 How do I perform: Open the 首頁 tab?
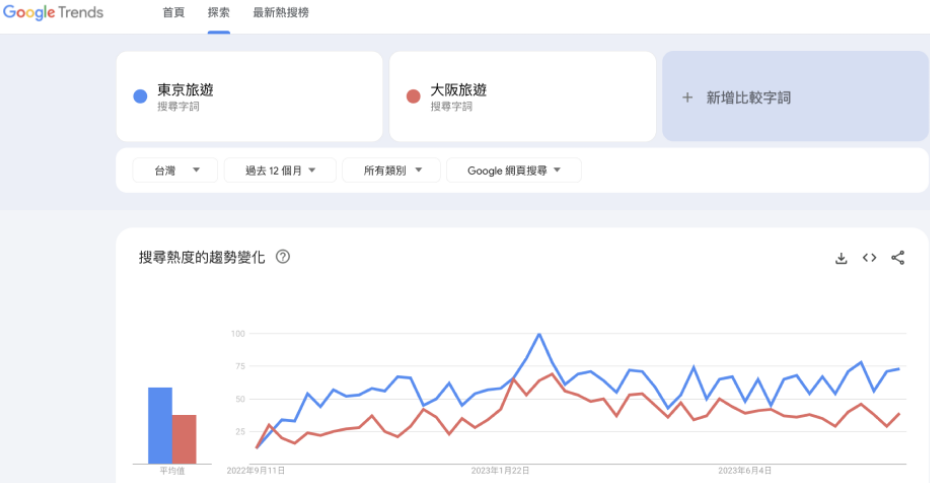[173, 12]
